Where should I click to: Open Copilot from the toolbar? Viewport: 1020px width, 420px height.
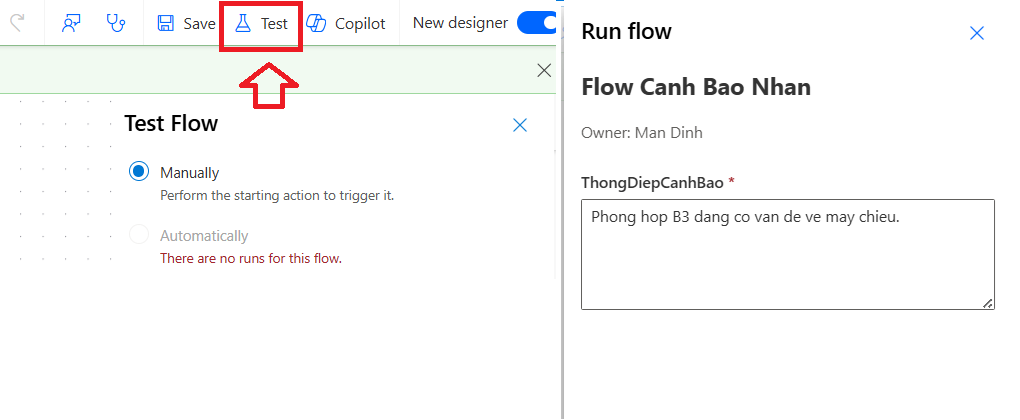346,23
